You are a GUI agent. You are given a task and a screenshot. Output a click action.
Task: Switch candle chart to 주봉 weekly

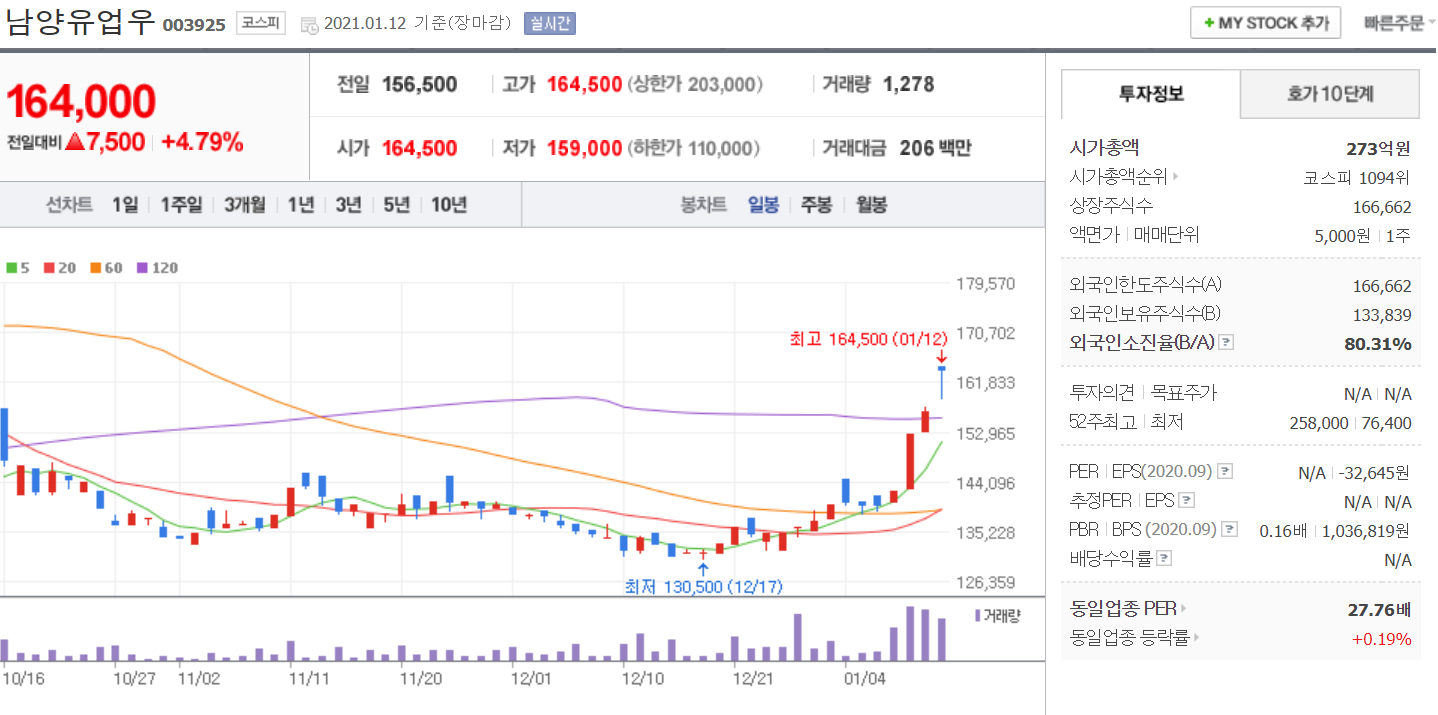pos(816,205)
